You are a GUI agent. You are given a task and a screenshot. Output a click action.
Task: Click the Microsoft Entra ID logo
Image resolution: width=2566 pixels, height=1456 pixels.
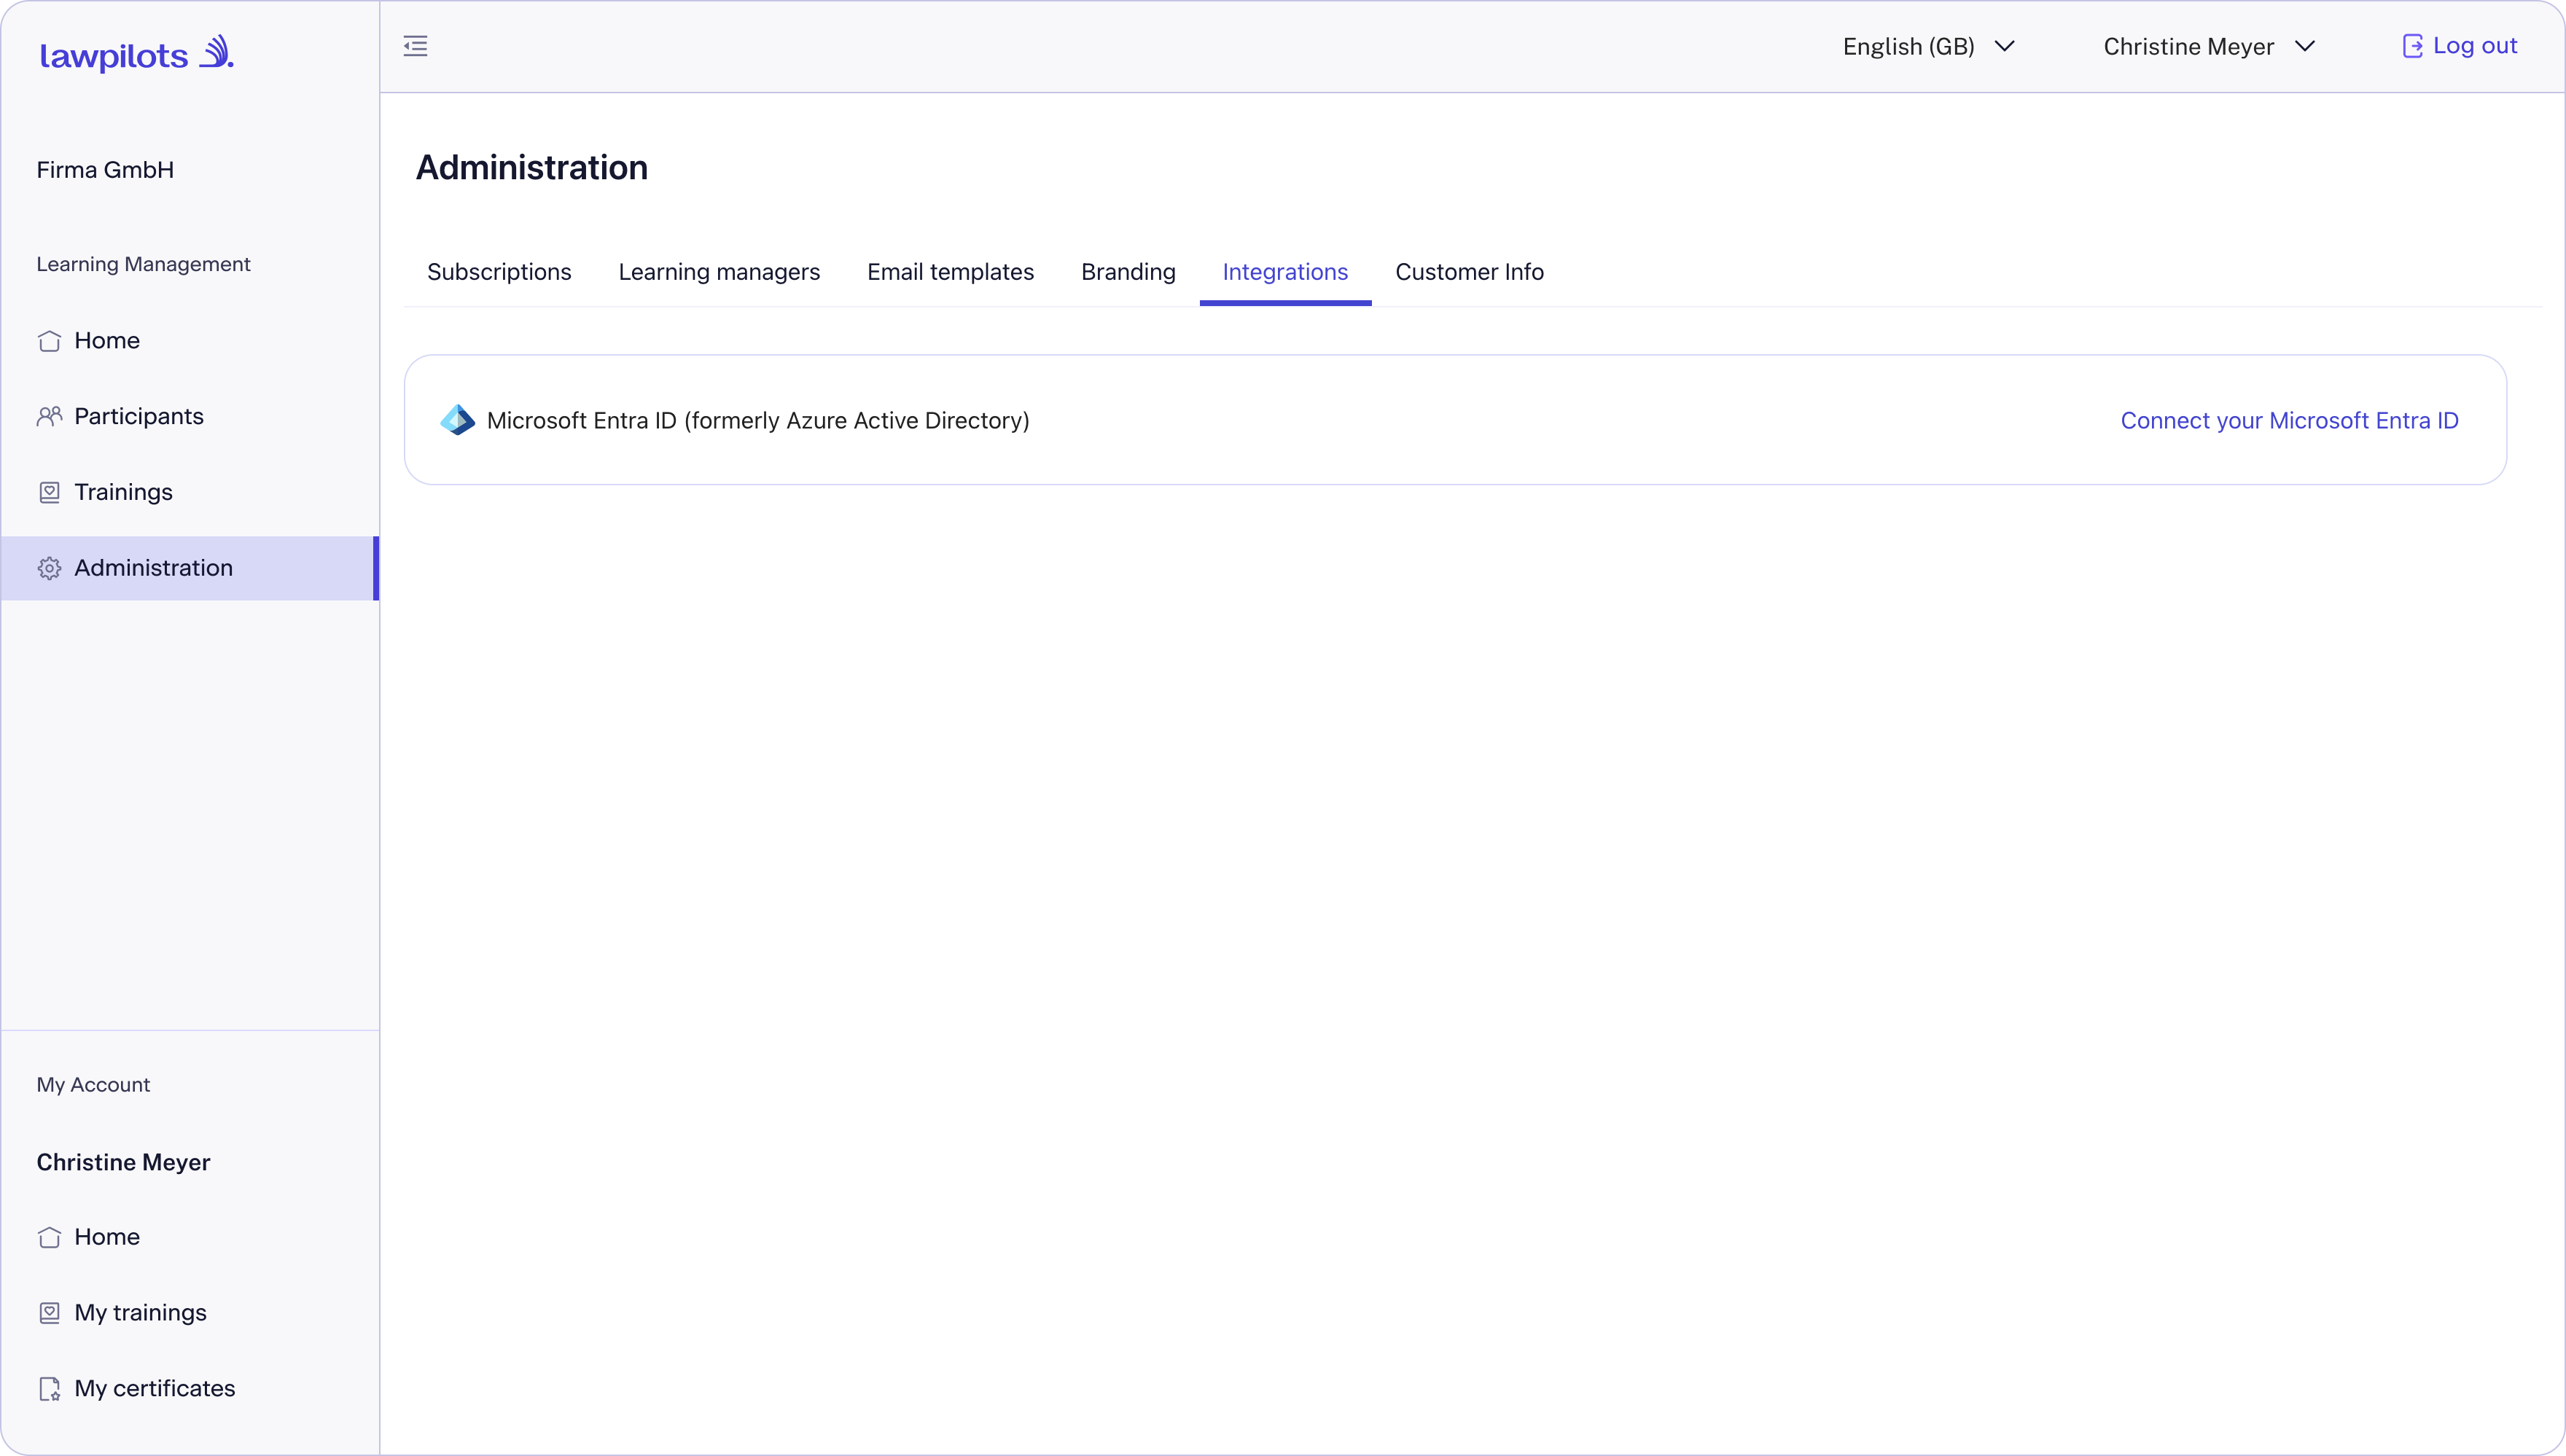click(457, 420)
